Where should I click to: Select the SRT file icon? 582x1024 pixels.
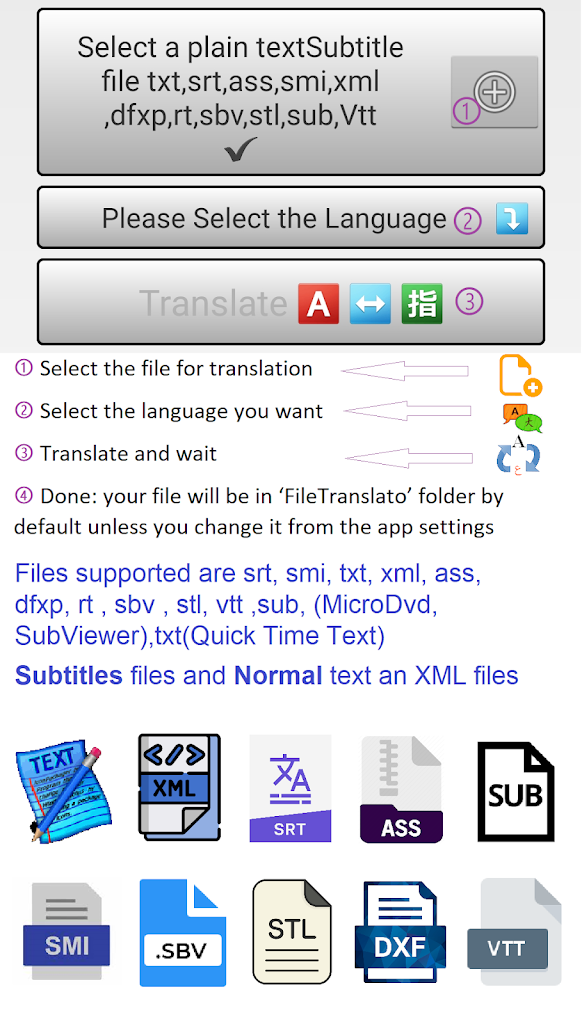click(x=290, y=788)
